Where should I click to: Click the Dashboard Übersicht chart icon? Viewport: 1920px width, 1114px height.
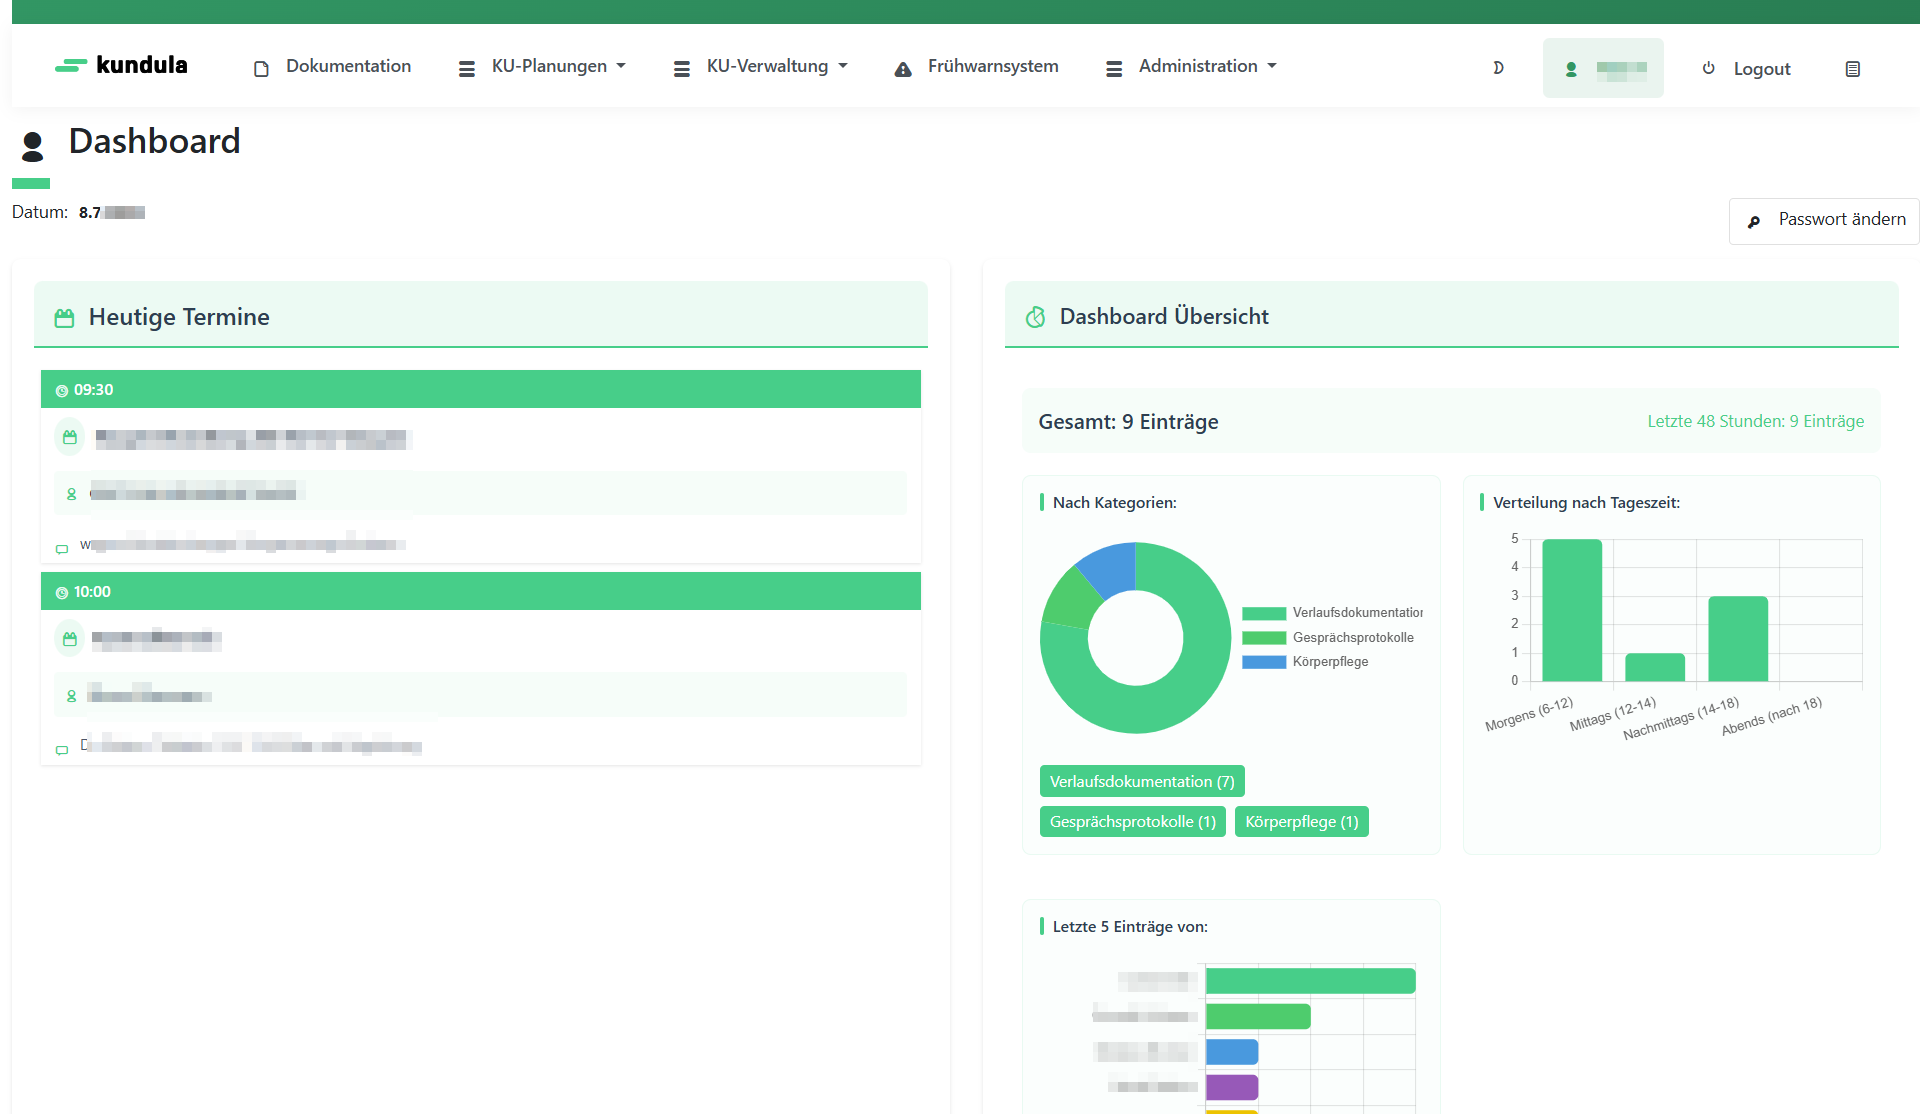[1035, 317]
